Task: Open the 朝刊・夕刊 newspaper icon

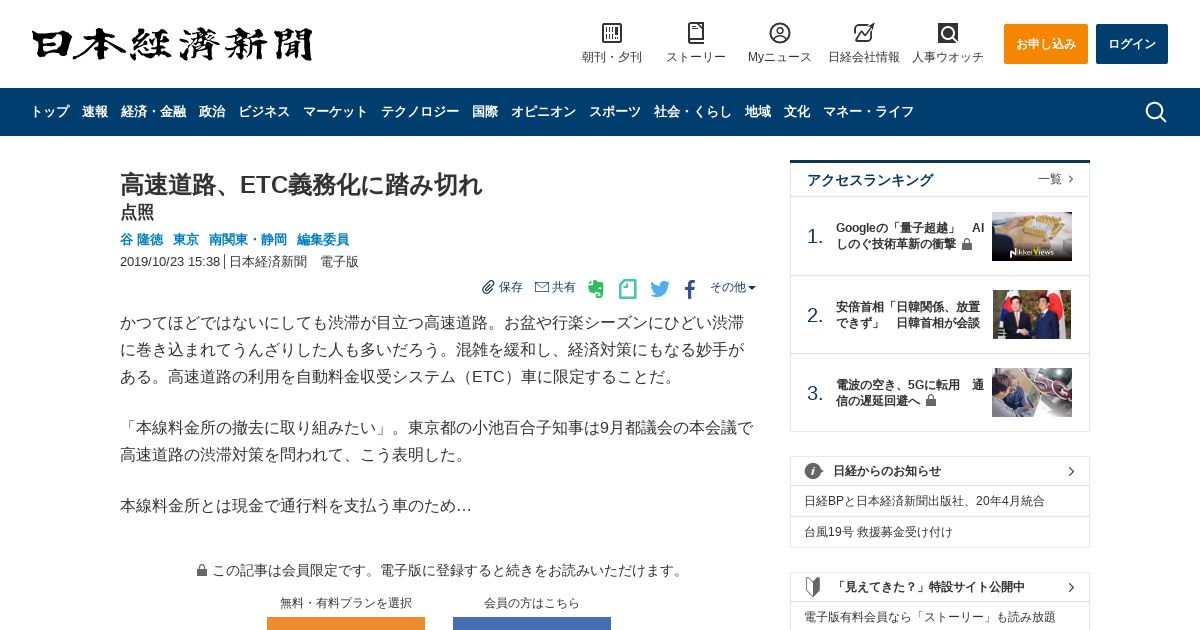Action: (x=612, y=33)
